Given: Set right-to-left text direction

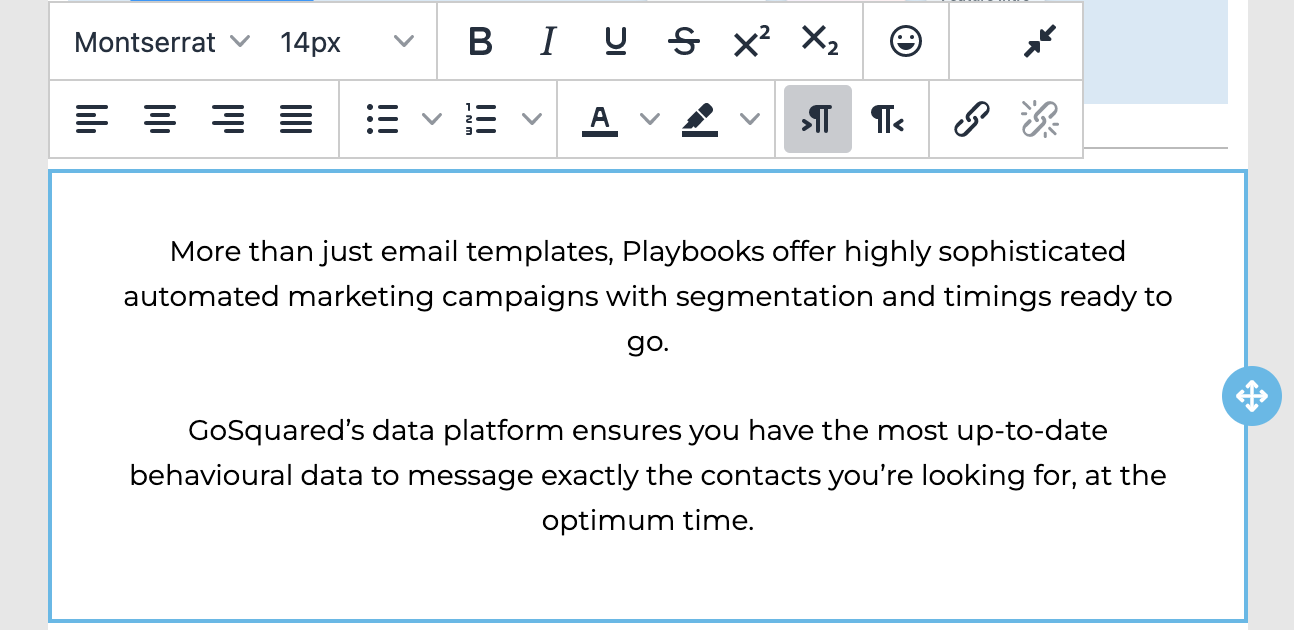Looking at the screenshot, I should 886,120.
